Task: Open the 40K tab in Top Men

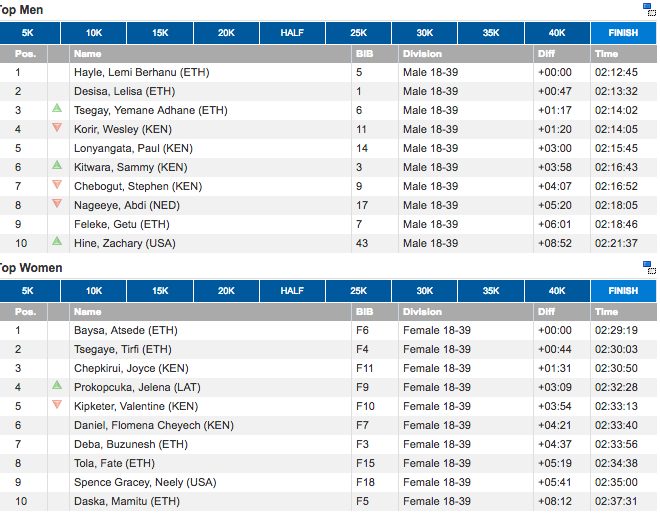Action: 557,33
